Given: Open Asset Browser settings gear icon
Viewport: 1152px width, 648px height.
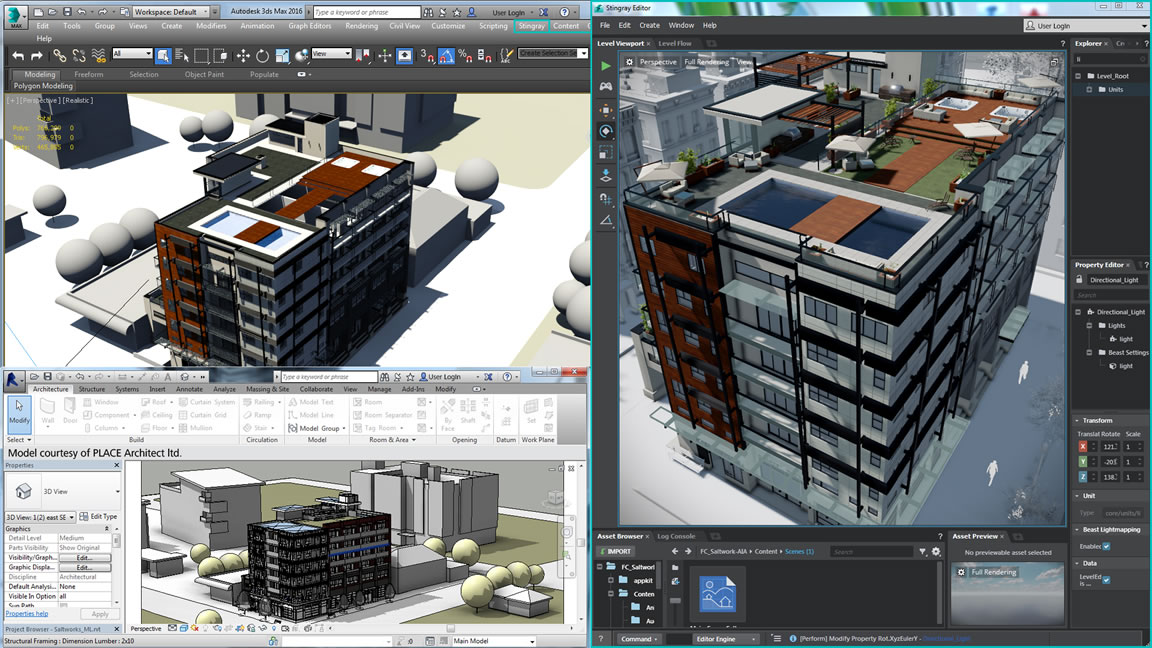Looking at the screenshot, I should coord(936,551).
